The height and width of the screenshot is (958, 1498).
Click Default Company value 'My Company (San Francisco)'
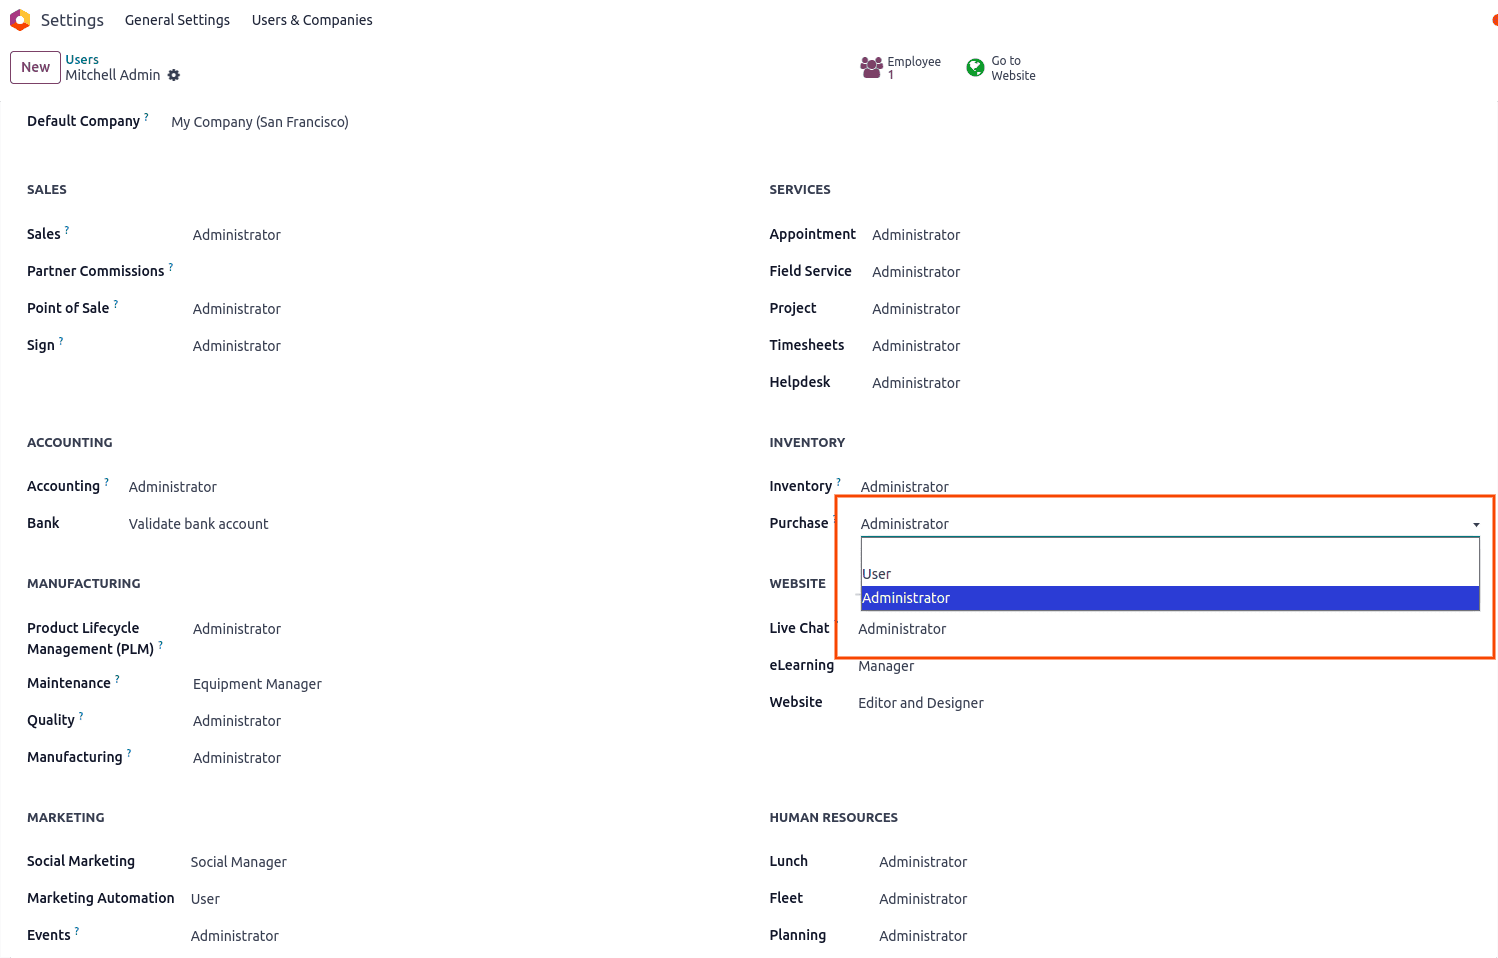coord(260,122)
